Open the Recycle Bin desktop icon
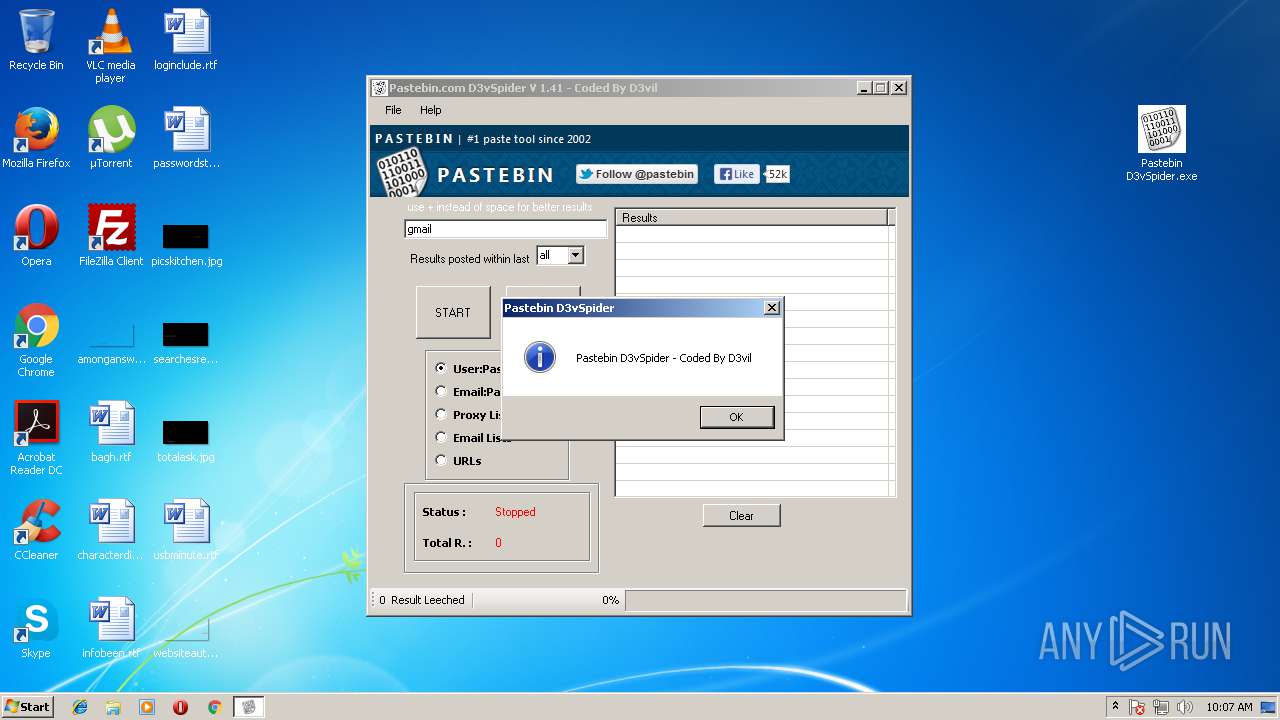The height and width of the screenshot is (720, 1280). pos(36,40)
